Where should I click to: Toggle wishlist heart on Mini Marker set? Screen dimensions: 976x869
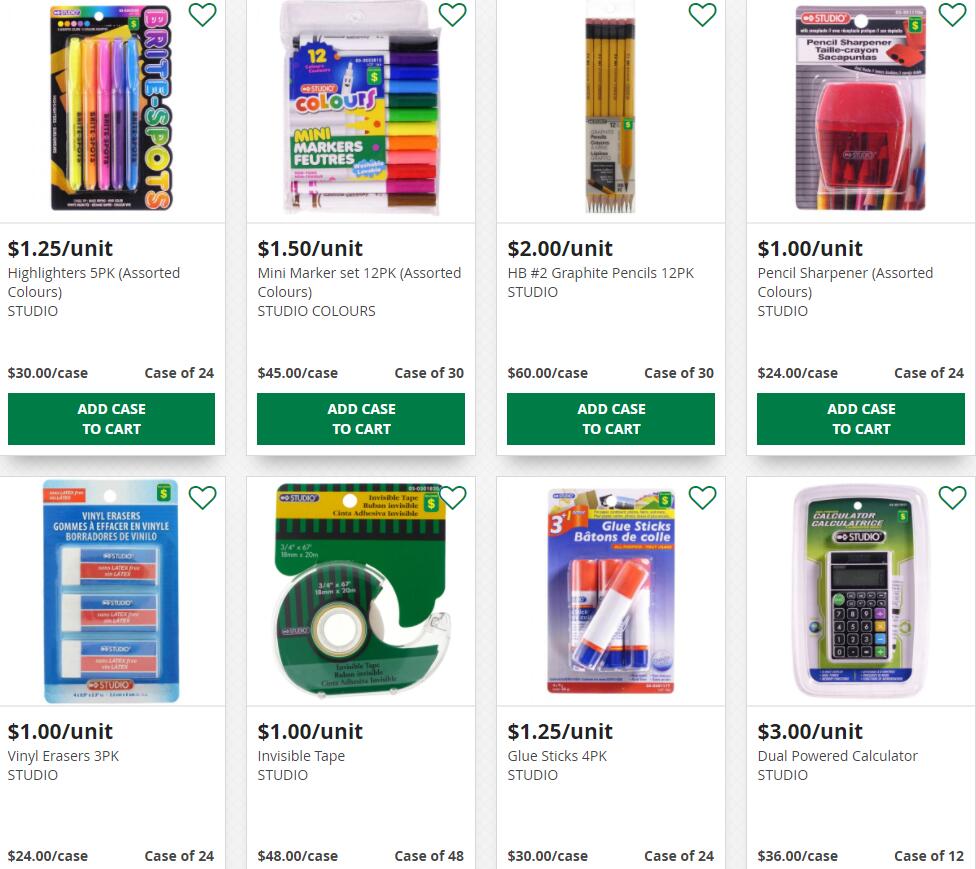tap(453, 14)
